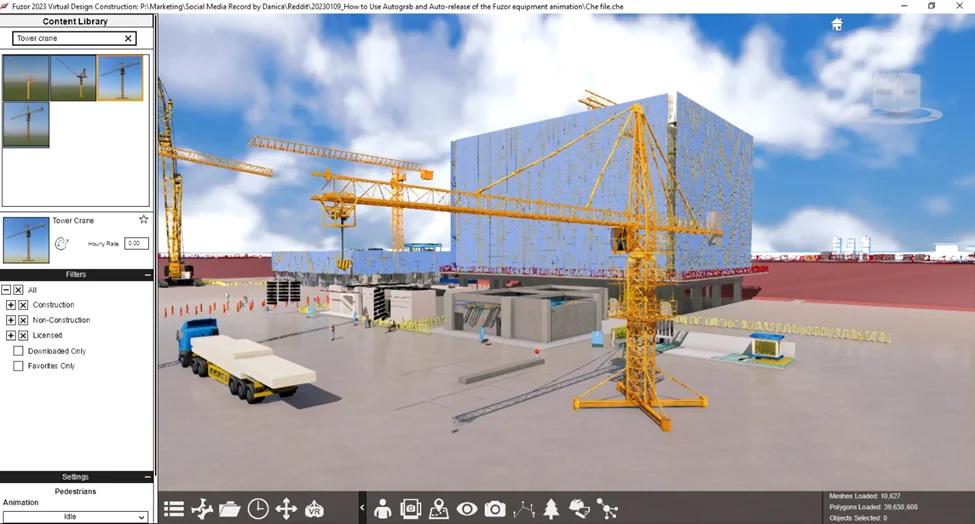Take a screenshot with the camera icon
The height and width of the screenshot is (524, 975).
coord(495,509)
